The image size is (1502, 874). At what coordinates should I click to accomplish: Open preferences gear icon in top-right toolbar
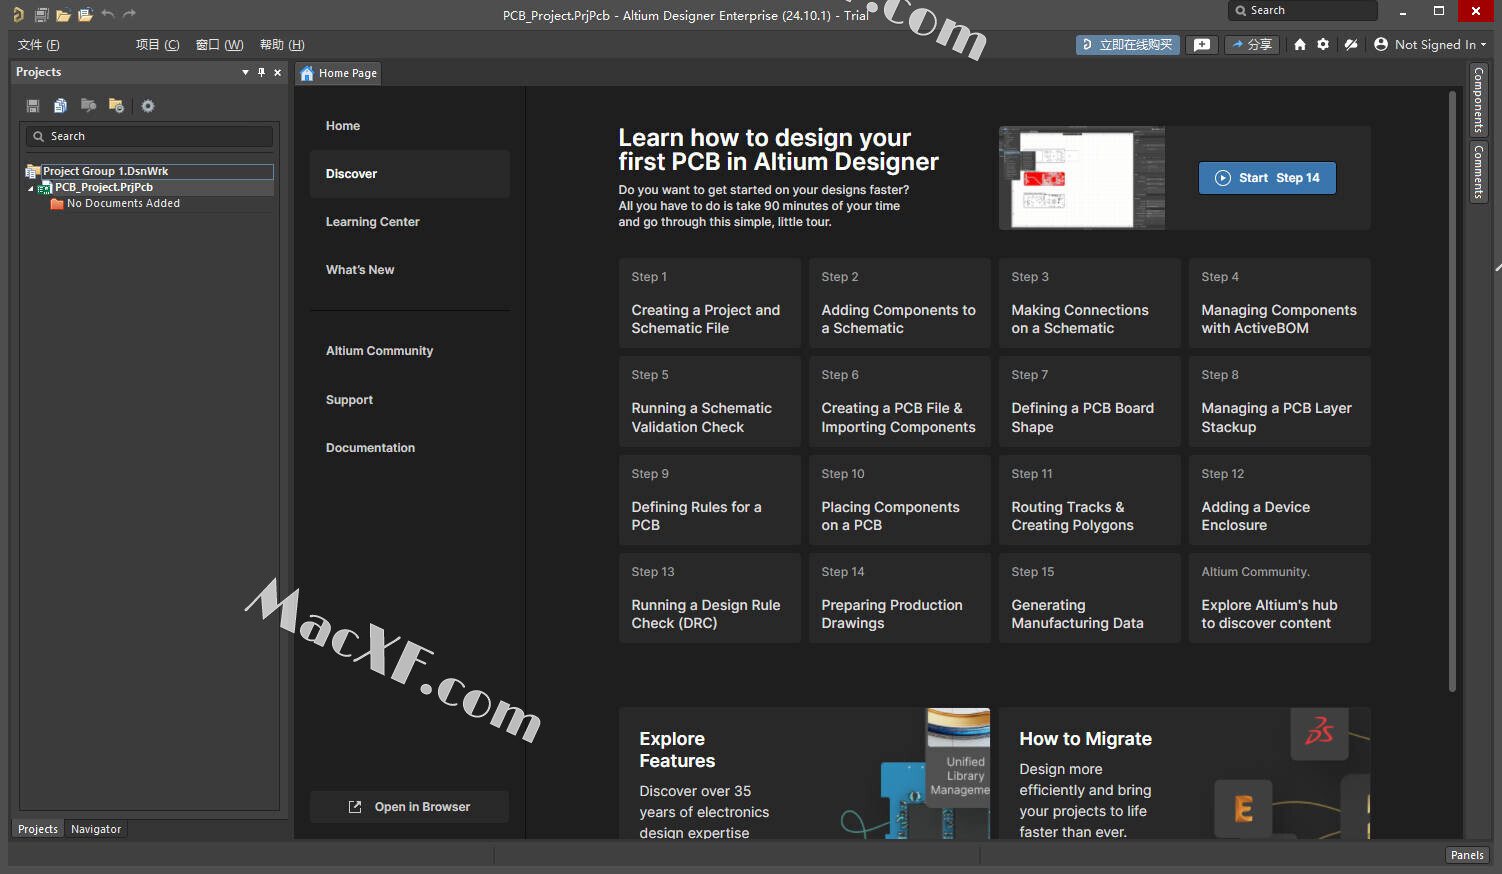point(1323,45)
